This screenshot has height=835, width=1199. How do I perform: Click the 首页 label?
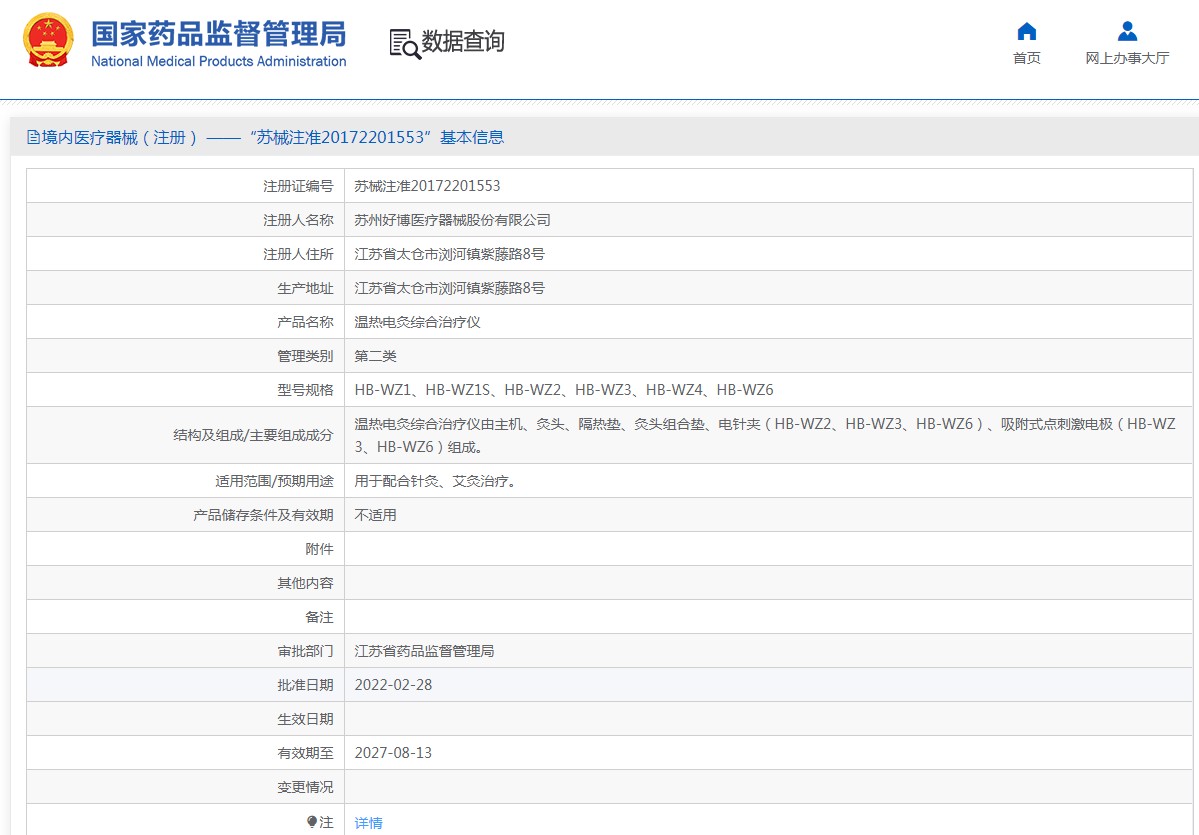coord(1026,58)
